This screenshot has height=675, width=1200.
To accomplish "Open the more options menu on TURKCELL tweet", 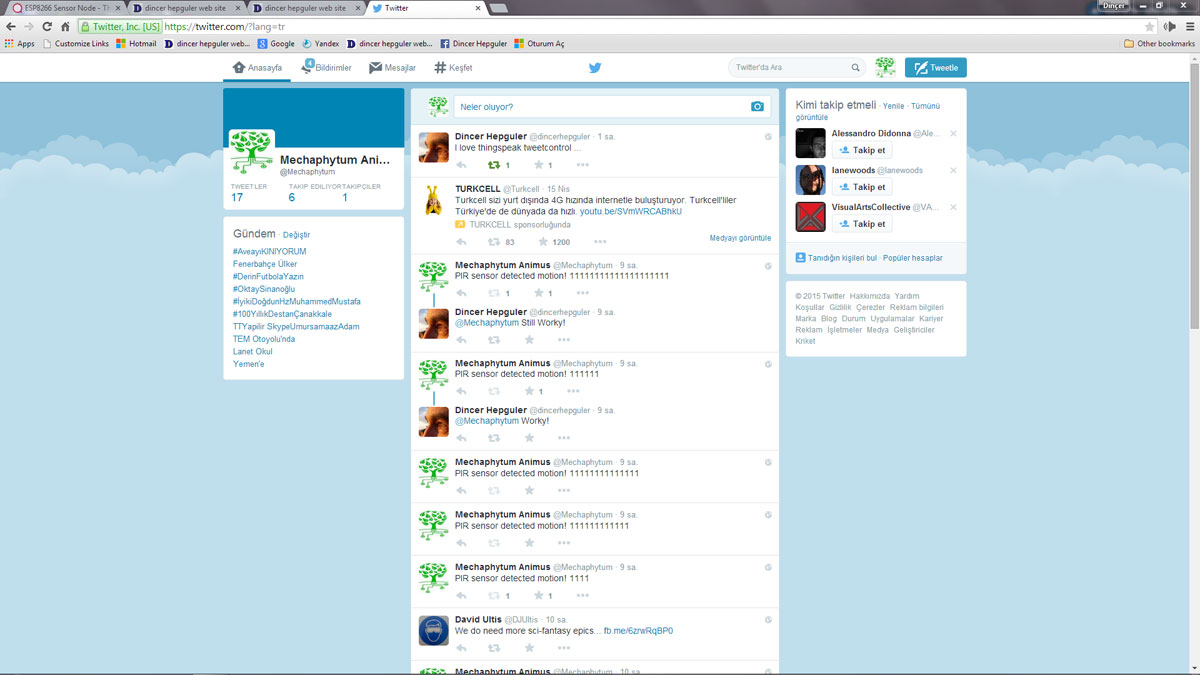I will point(598,240).
